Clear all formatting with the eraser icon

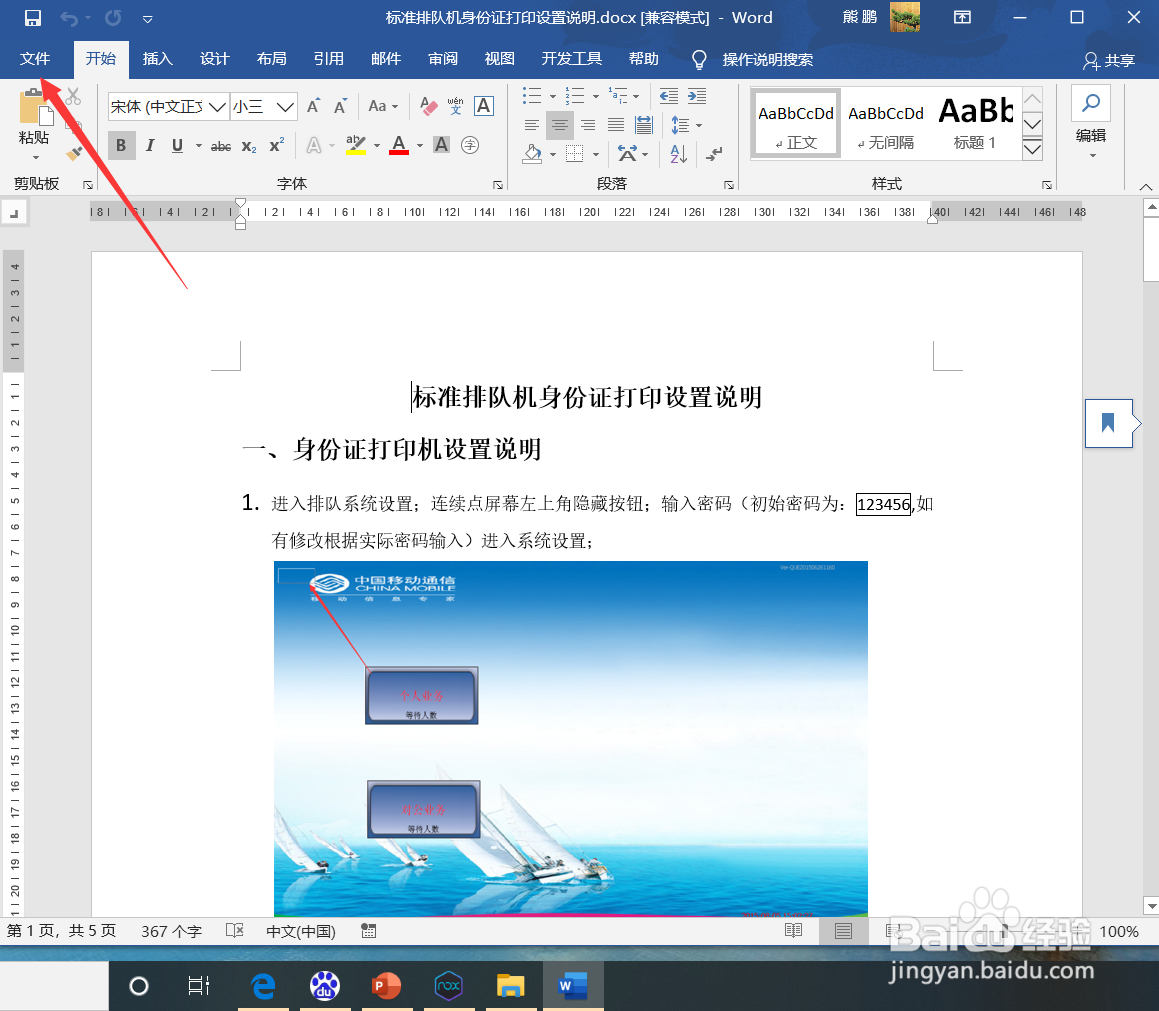(x=428, y=106)
